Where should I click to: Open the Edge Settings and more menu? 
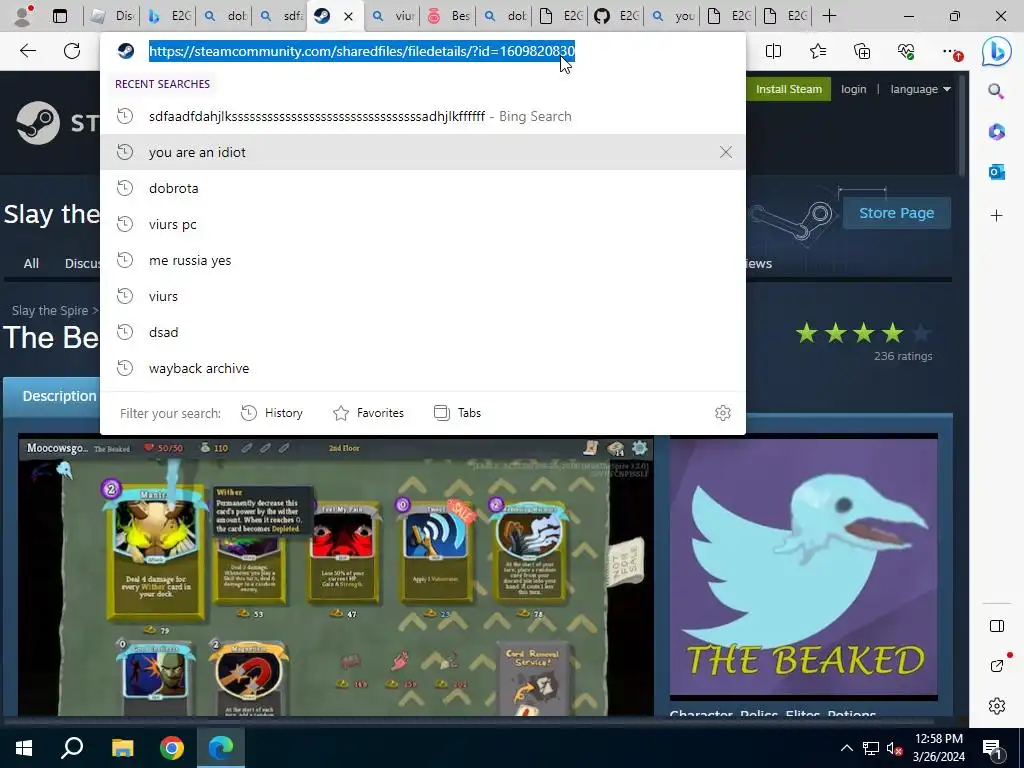click(x=952, y=52)
